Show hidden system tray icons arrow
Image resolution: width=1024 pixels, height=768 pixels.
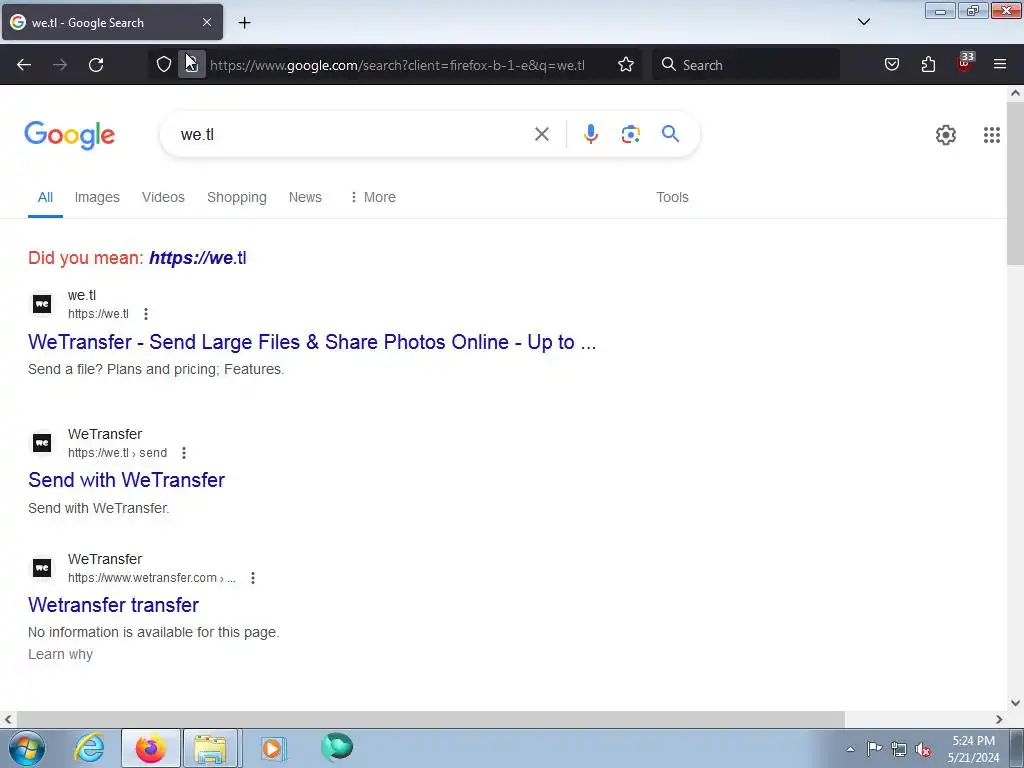tap(850, 749)
